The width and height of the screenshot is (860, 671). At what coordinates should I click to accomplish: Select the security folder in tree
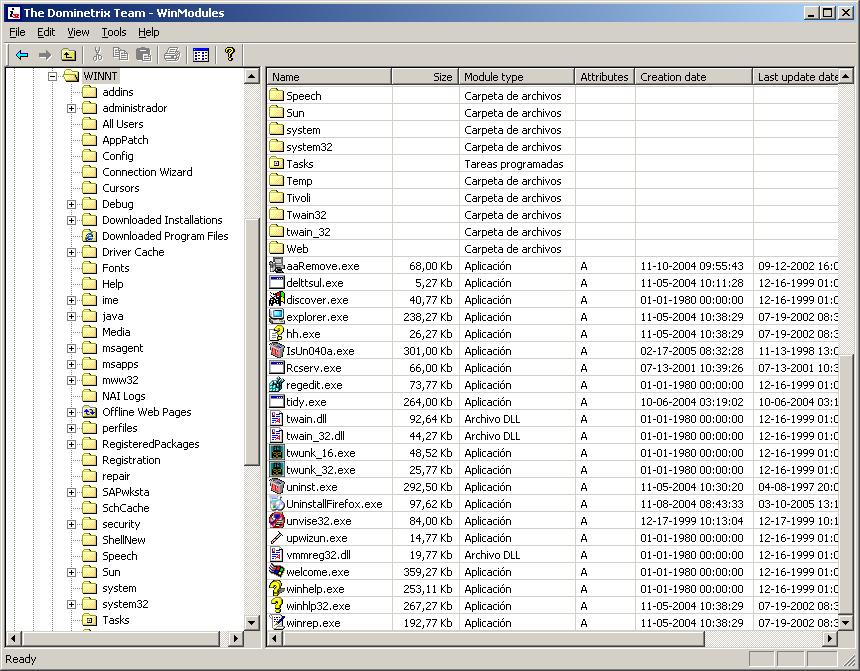tap(121, 524)
